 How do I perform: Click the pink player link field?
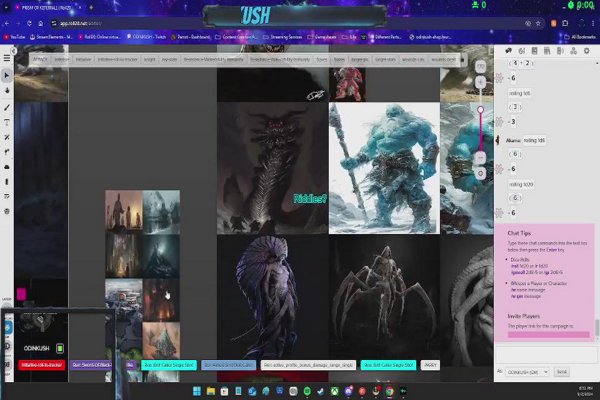click(548, 335)
